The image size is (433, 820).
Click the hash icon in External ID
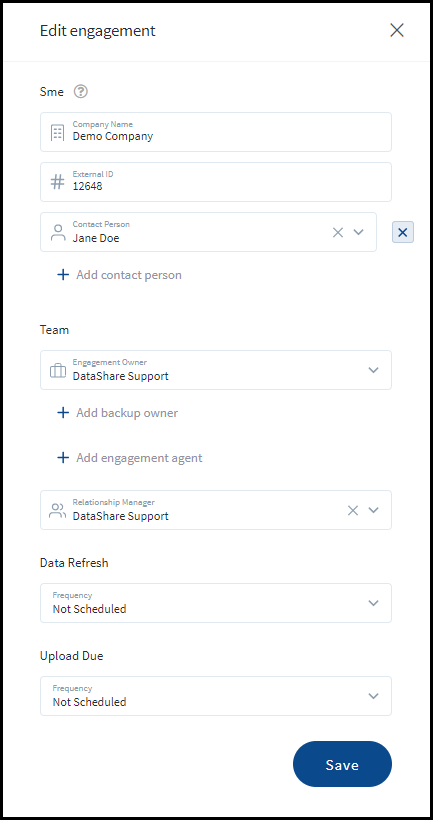pos(57,182)
